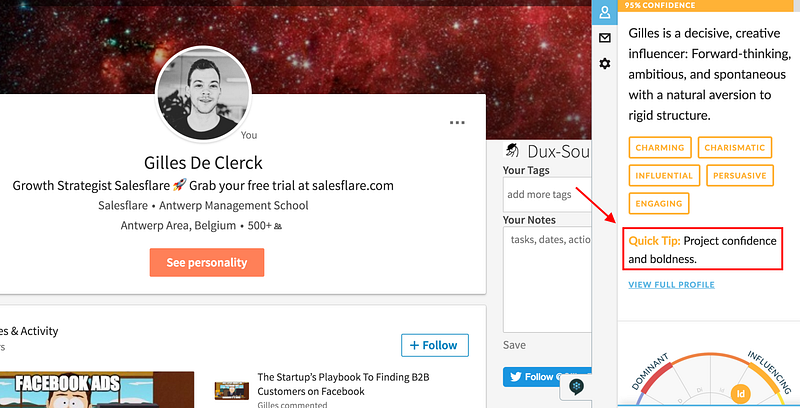
Task: Click the + Follow button
Action: (435, 345)
